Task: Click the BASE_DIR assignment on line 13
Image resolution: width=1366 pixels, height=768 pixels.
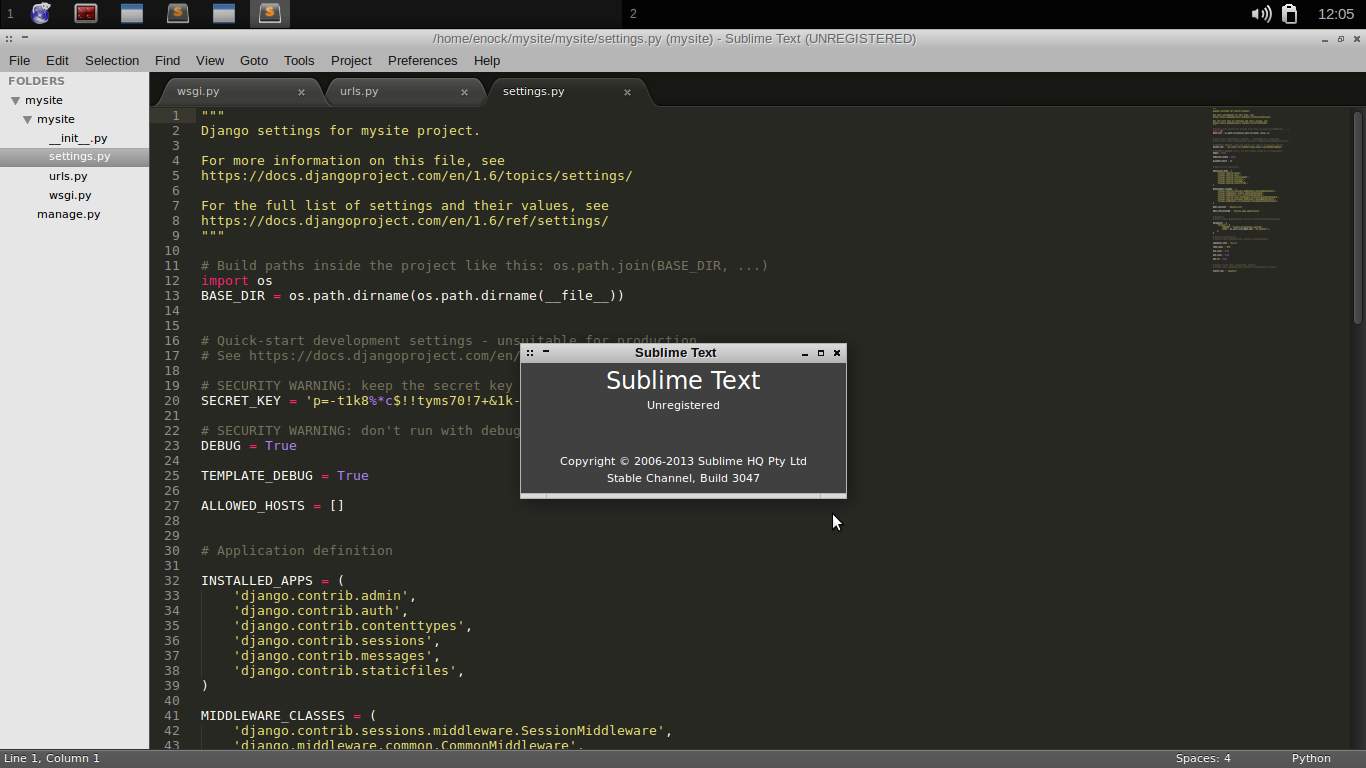Action: click(412, 296)
